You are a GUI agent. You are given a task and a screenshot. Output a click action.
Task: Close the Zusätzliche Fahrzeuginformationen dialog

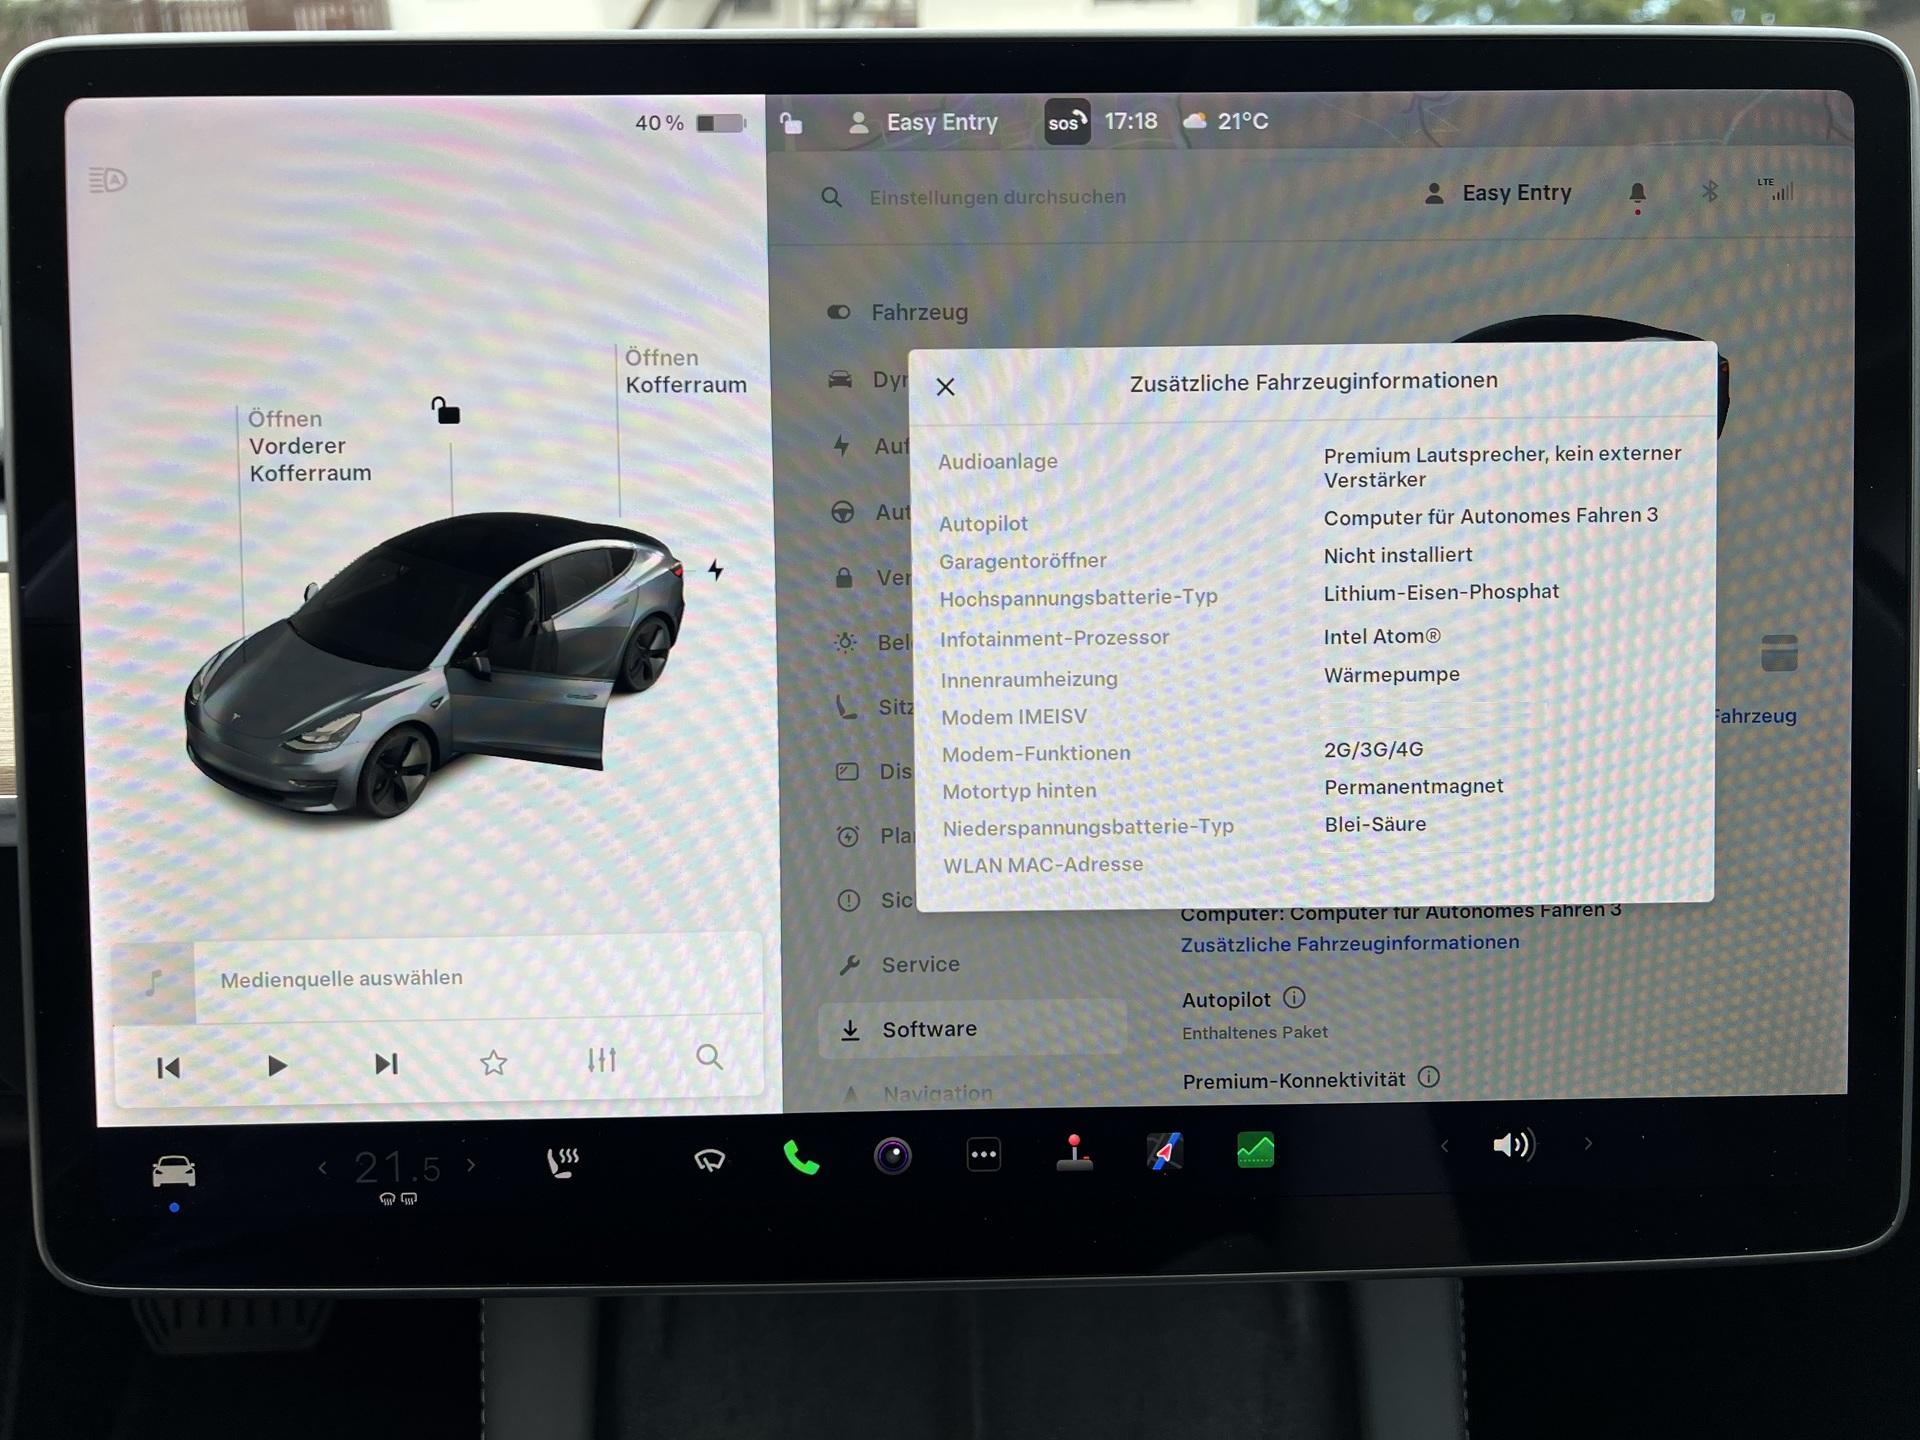pyautogui.click(x=945, y=387)
